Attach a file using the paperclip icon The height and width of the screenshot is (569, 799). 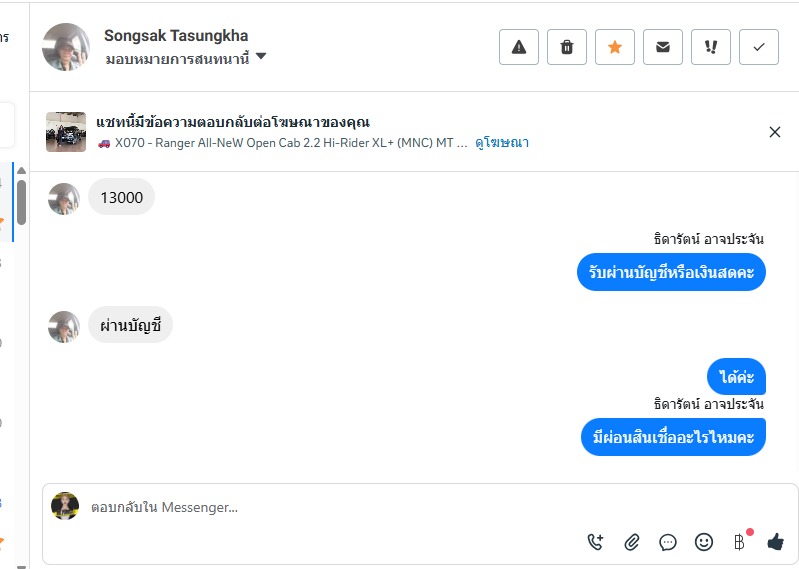(x=632, y=542)
